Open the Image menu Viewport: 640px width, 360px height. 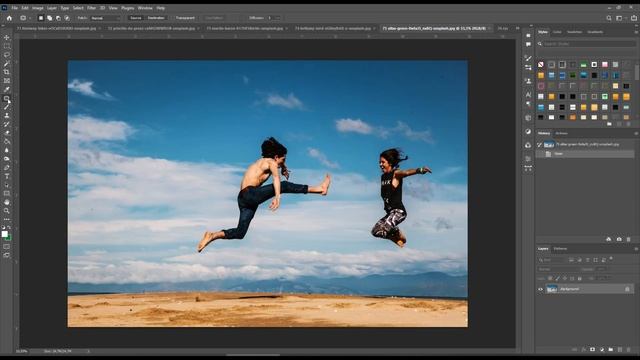[38, 8]
